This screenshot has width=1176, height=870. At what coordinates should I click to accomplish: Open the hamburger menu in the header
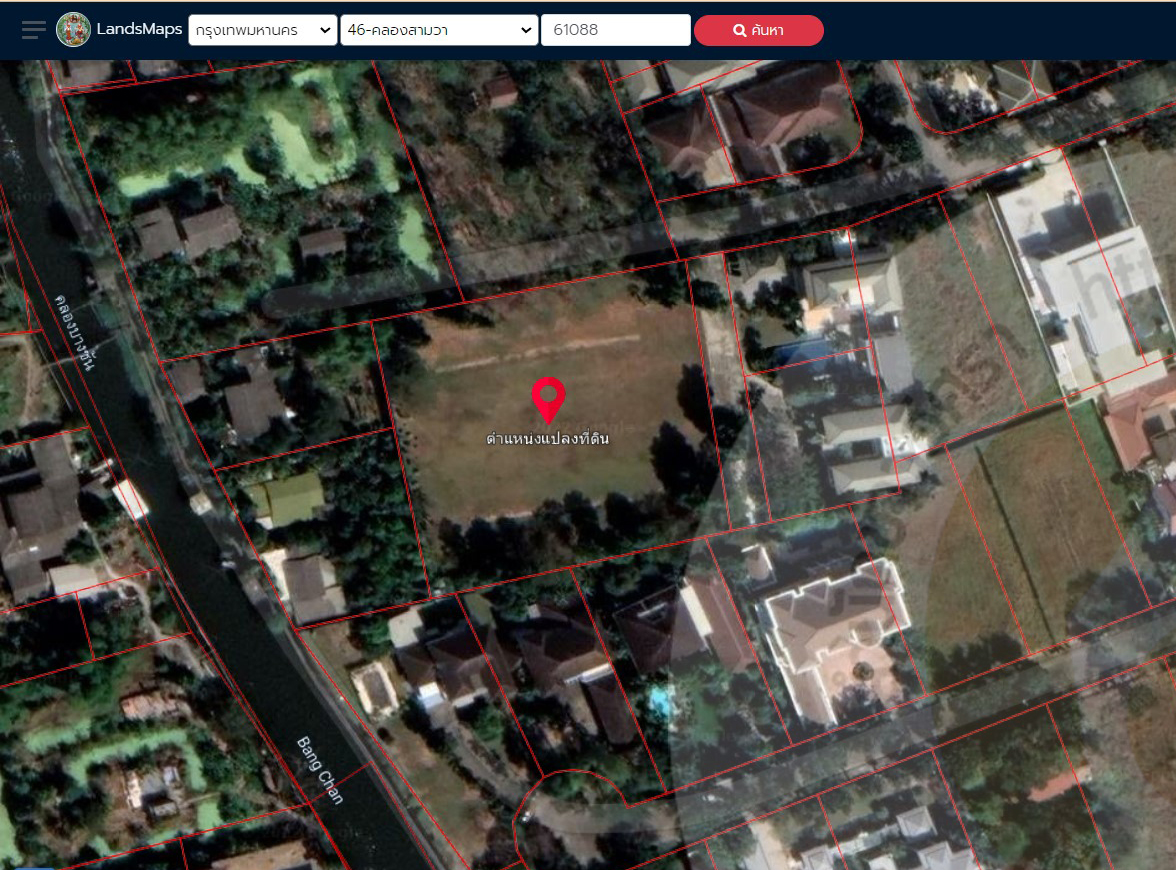[34, 30]
